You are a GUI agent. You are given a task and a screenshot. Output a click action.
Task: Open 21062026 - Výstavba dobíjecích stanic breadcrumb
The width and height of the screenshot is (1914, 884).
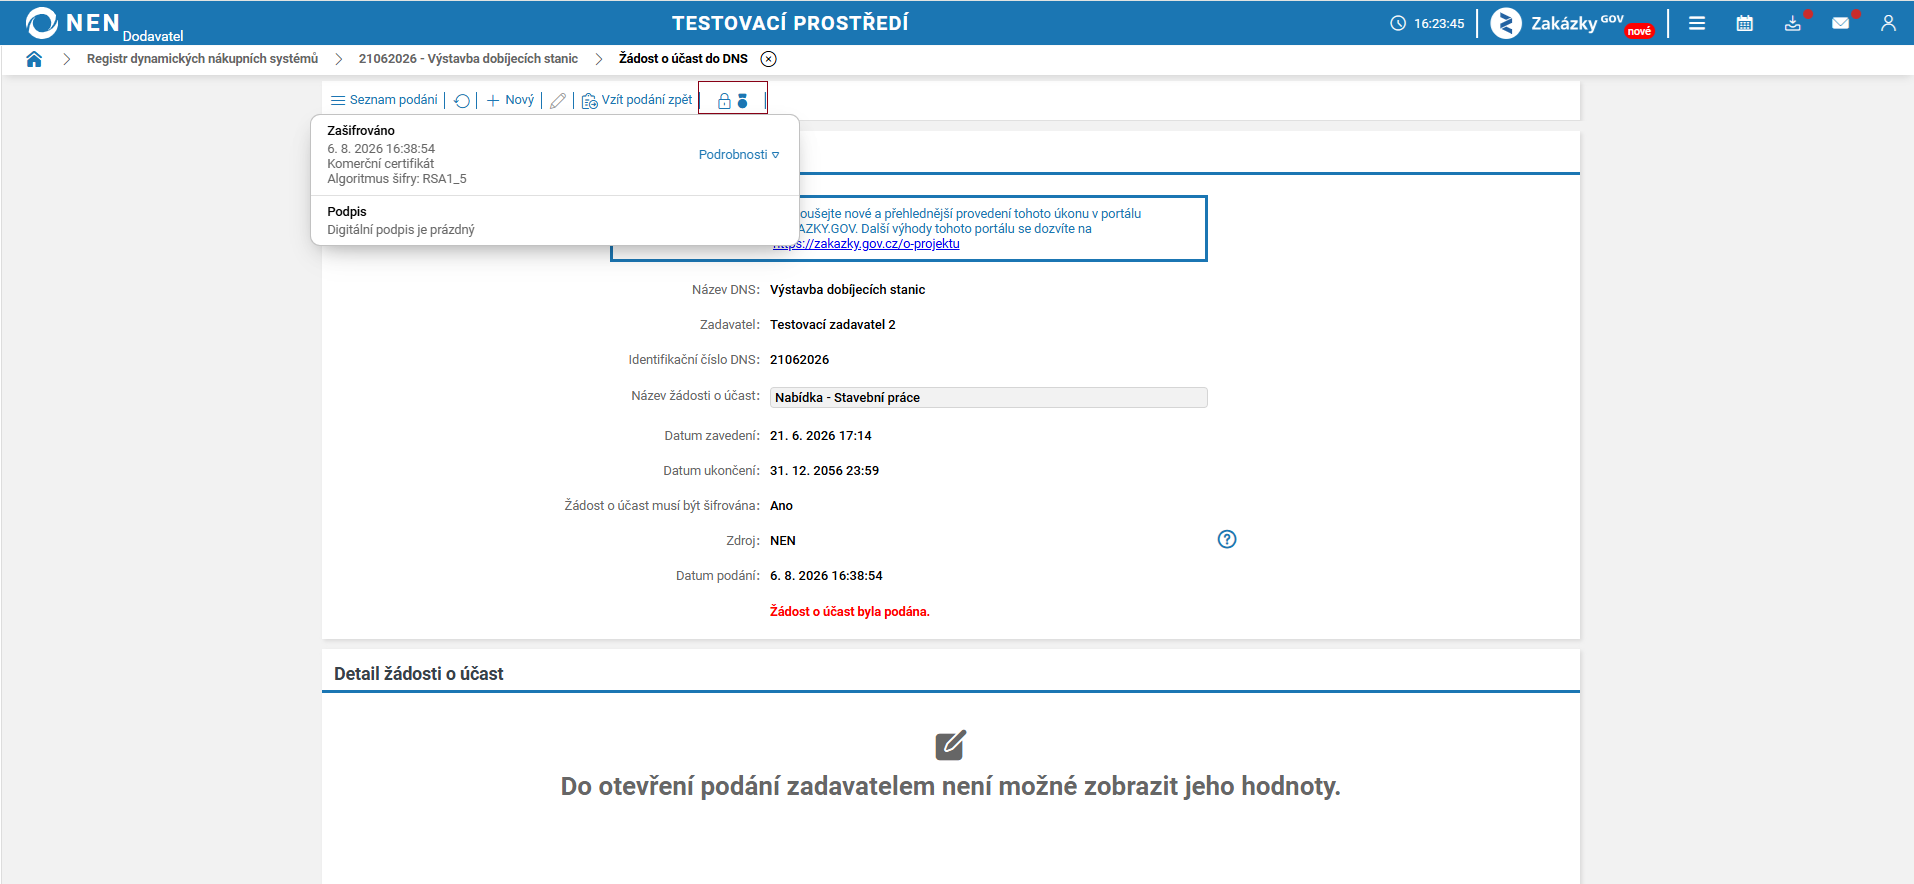[468, 59]
